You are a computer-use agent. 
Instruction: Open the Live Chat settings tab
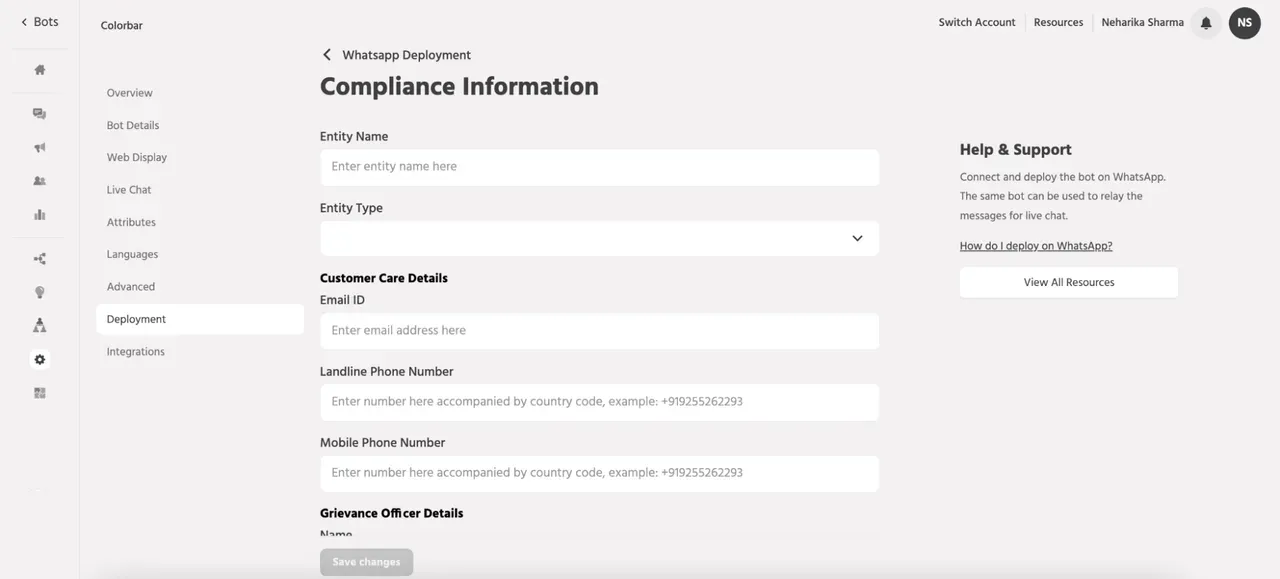point(129,190)
